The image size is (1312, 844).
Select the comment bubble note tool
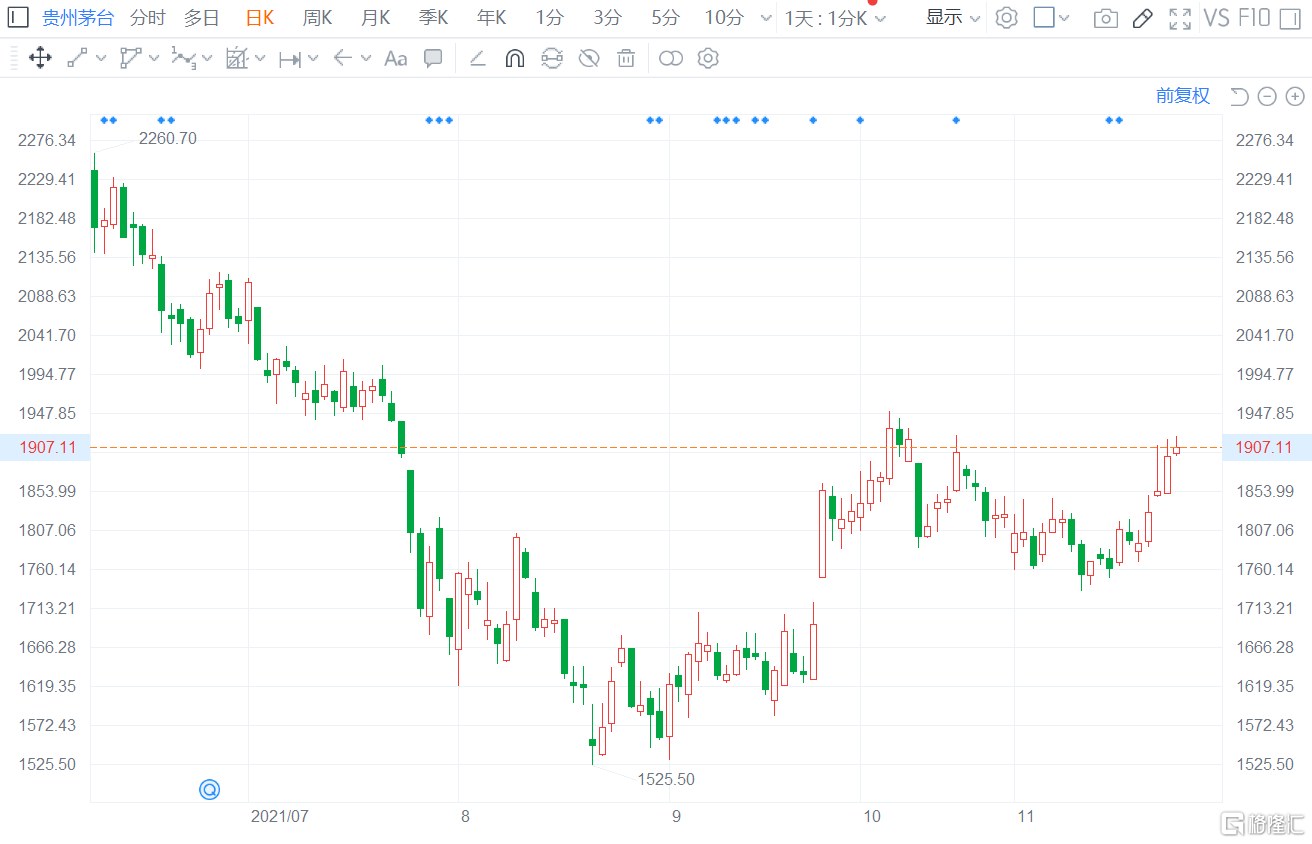point(433,58)
